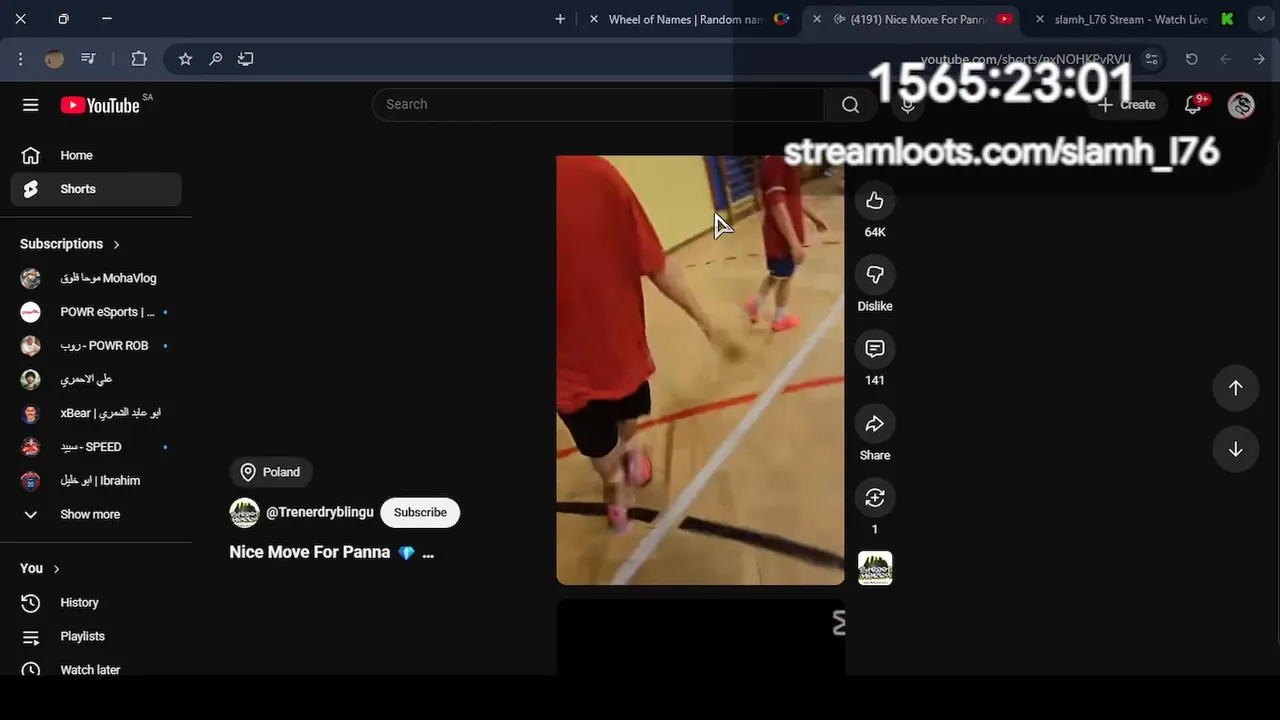The height and width of the screenshot is (720, 1280).
Task: Click the like count 64K text
Action: 875,232
